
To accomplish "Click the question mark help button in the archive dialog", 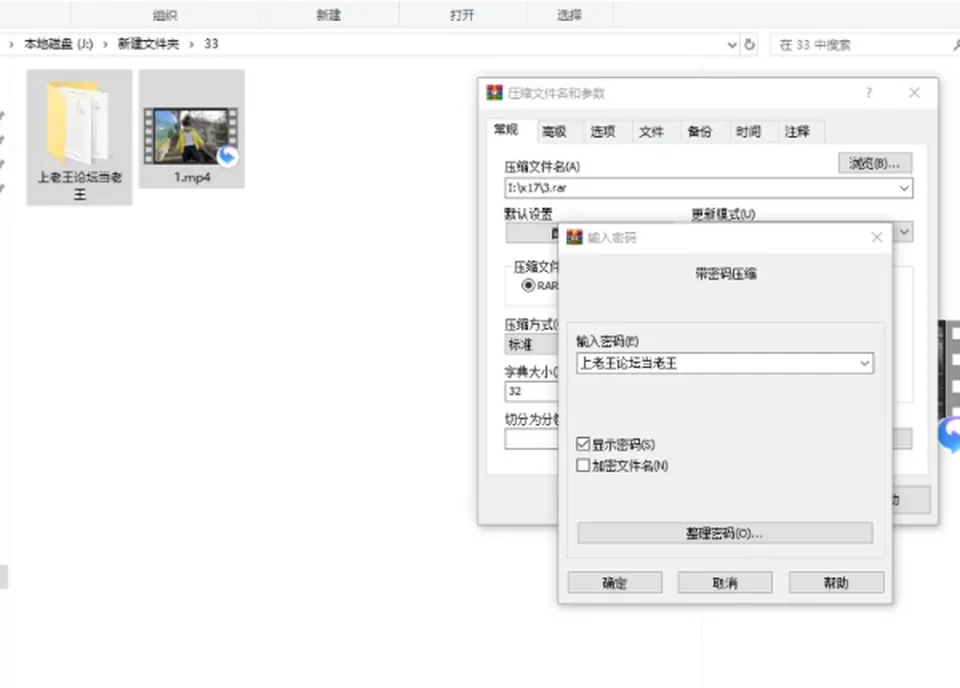I will click(869, 92).
